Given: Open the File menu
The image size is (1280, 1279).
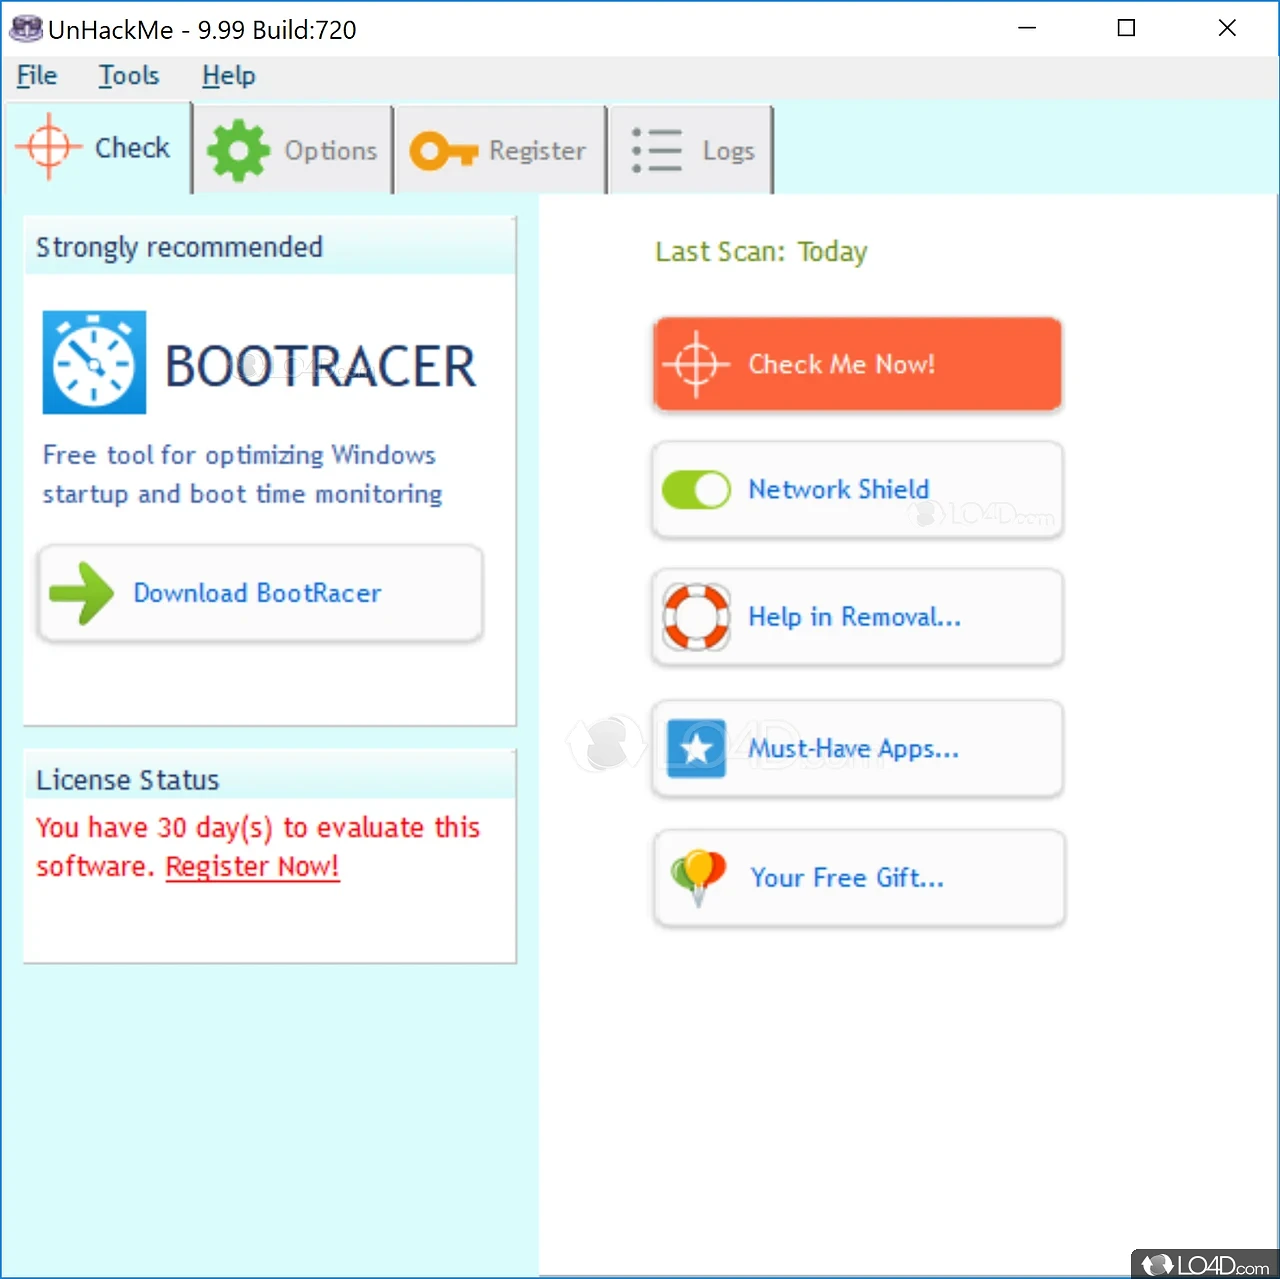Looking at the screenshot, I should [x=37, y=76].
